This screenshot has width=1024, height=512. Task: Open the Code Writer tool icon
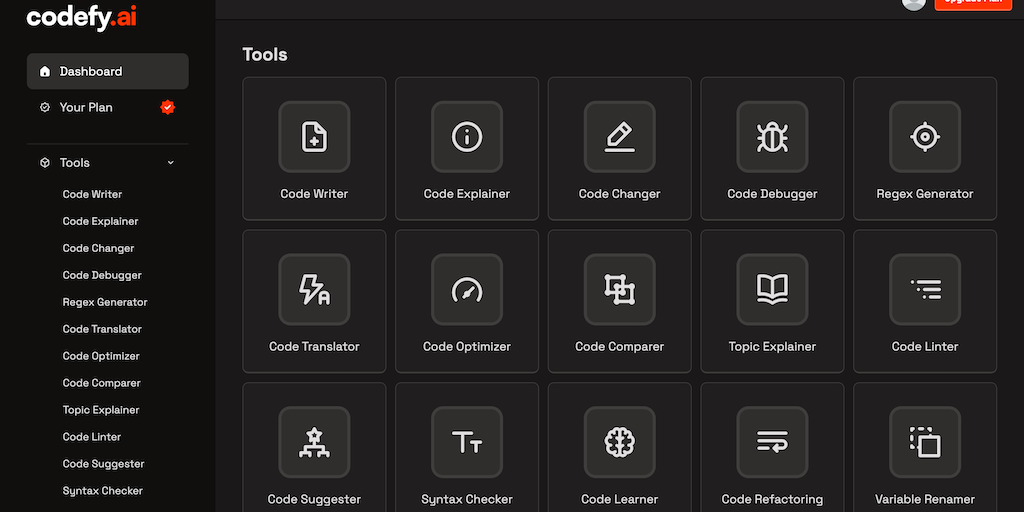coord(314,137)
